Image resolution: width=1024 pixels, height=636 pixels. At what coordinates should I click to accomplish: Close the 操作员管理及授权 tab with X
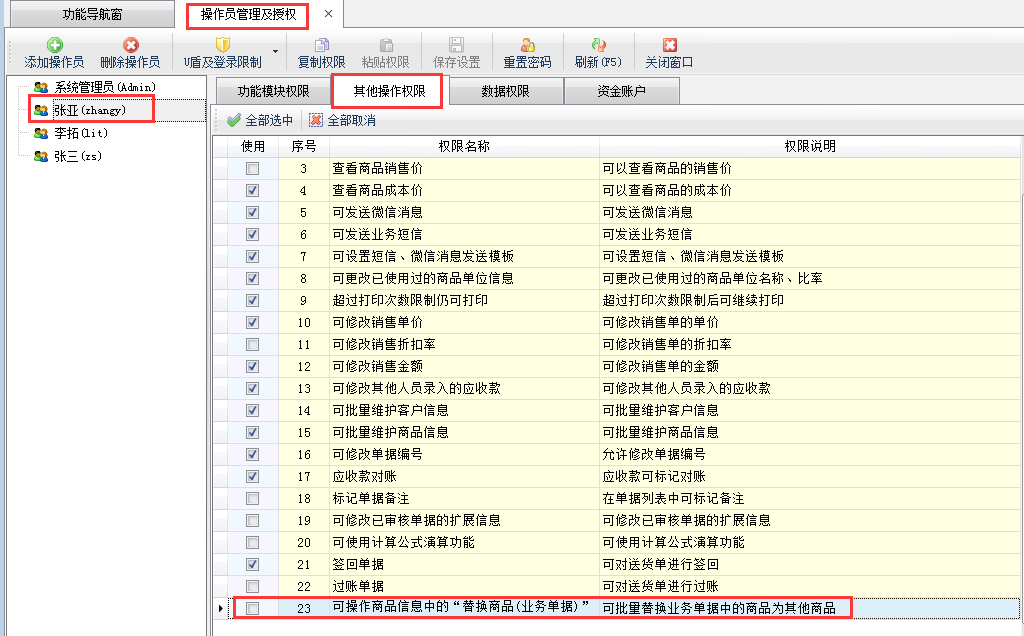pyautogui.click(x=328, y=14)
